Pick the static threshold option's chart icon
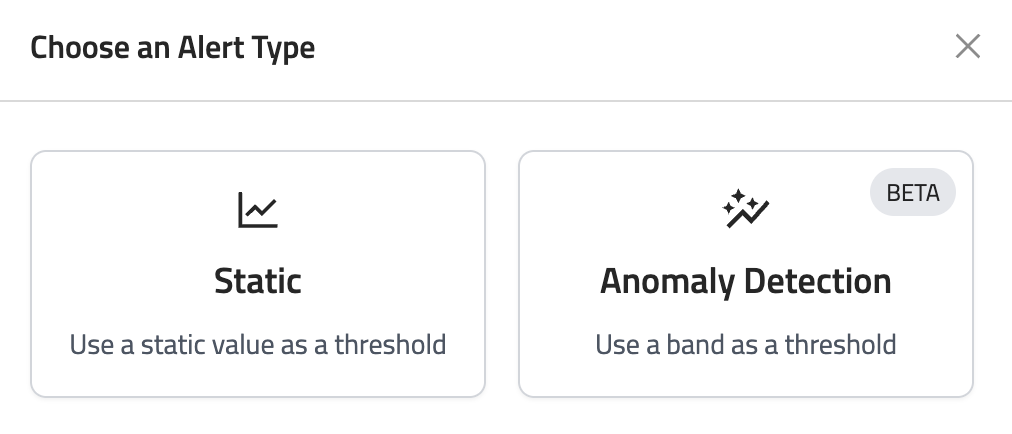 tap(258, 210)
